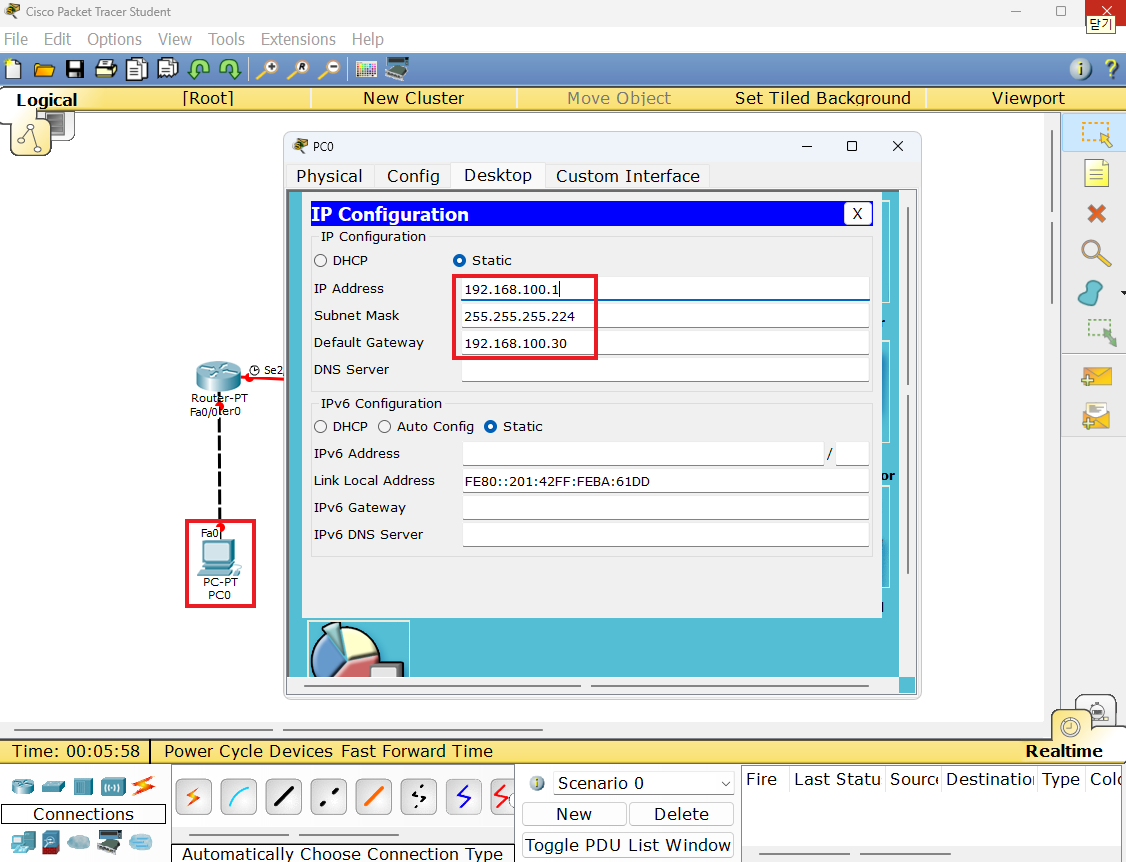Pick the Phone cable connection
Viewport: 1126px width, 862px height.
pyautogui.click(x=419, y=797)
